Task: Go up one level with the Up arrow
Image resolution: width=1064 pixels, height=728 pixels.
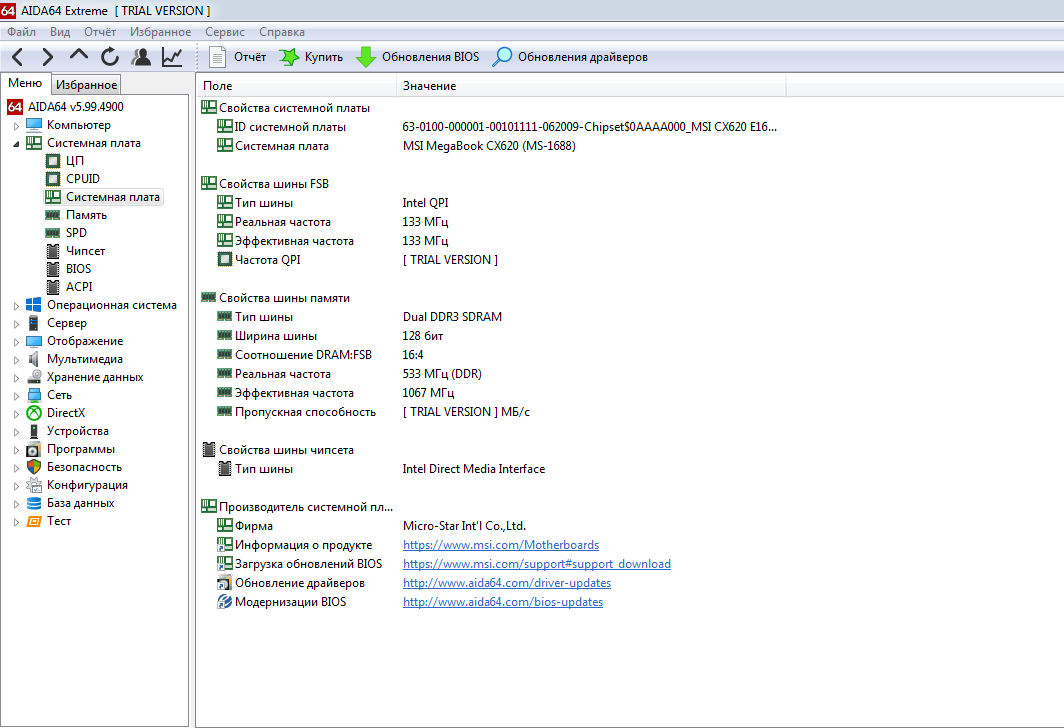Action: click(79, 56)
